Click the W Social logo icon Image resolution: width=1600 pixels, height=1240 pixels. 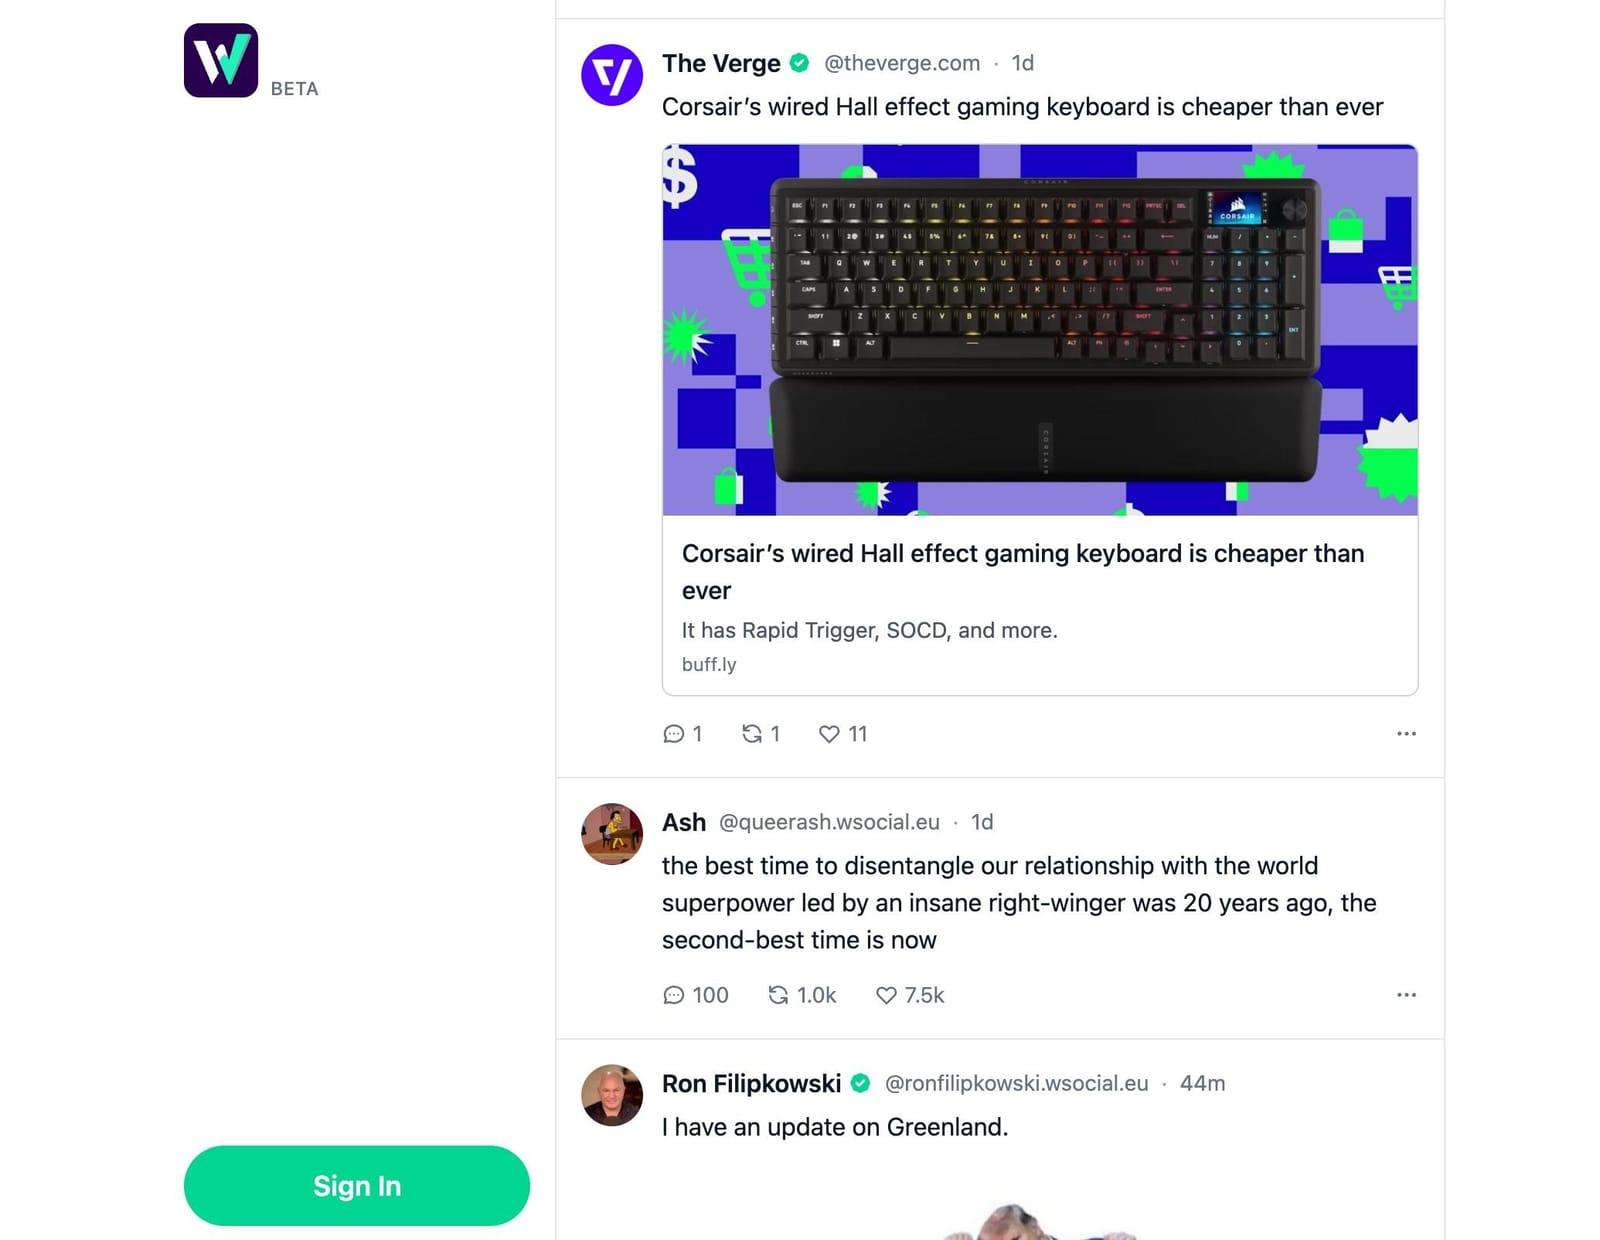click(x=221, y=61)
